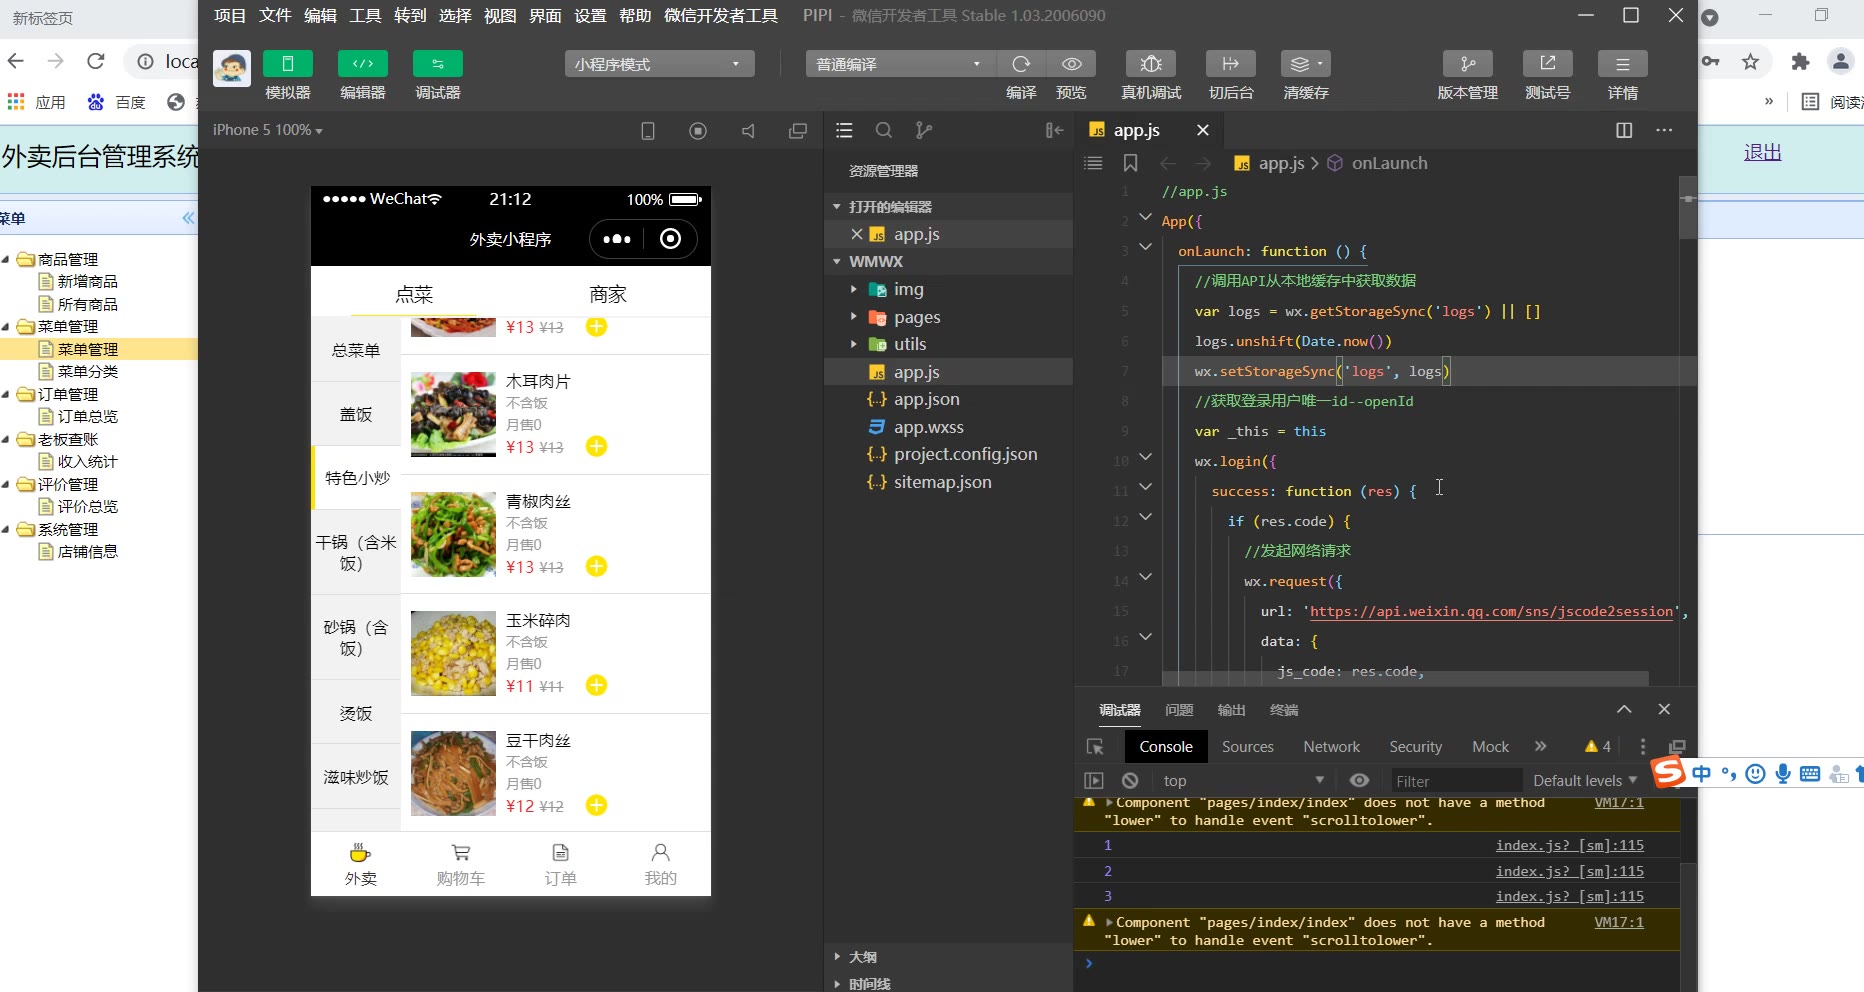Click the 真机调试 remote debug icon
Viewport: 1864px width, 992px height.
tap(1151, 64)
